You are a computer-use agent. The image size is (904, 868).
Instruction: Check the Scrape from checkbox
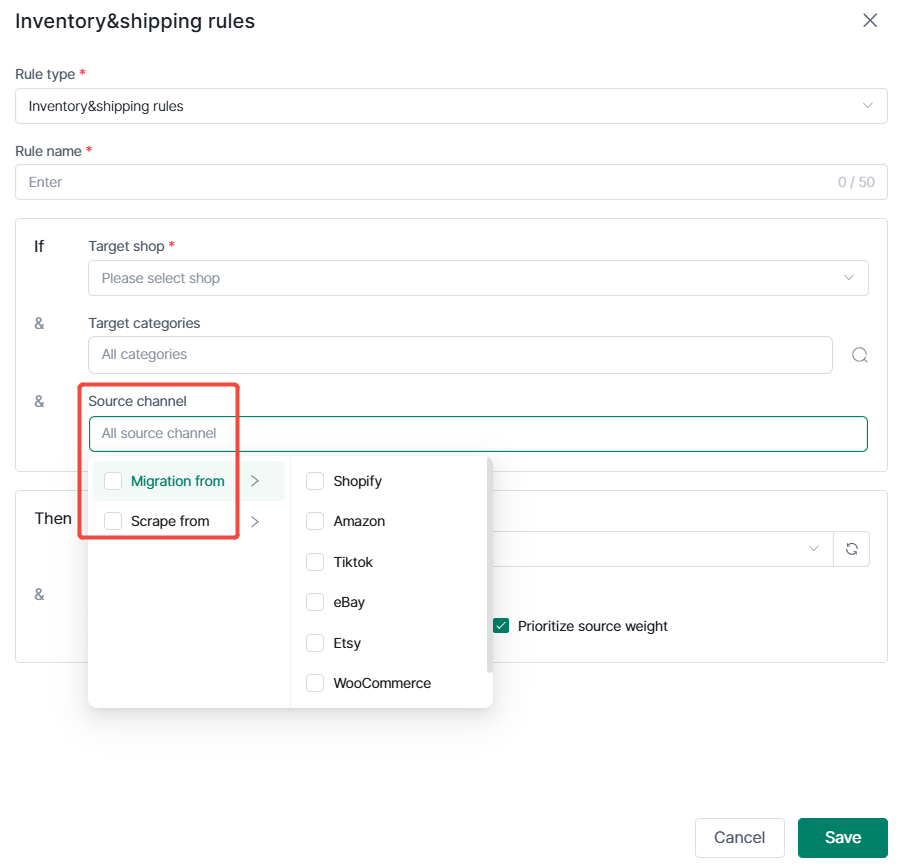tap(113, 521)
